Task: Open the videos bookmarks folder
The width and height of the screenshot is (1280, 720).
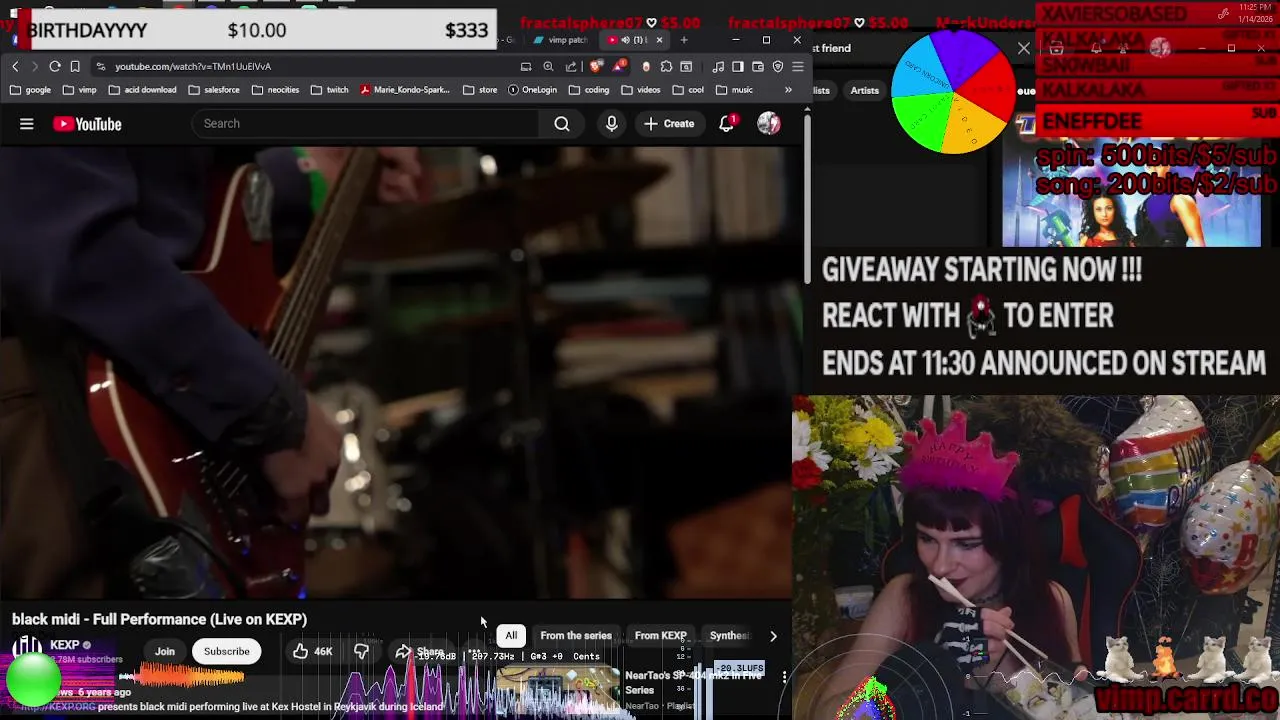Action: point(640,90)
